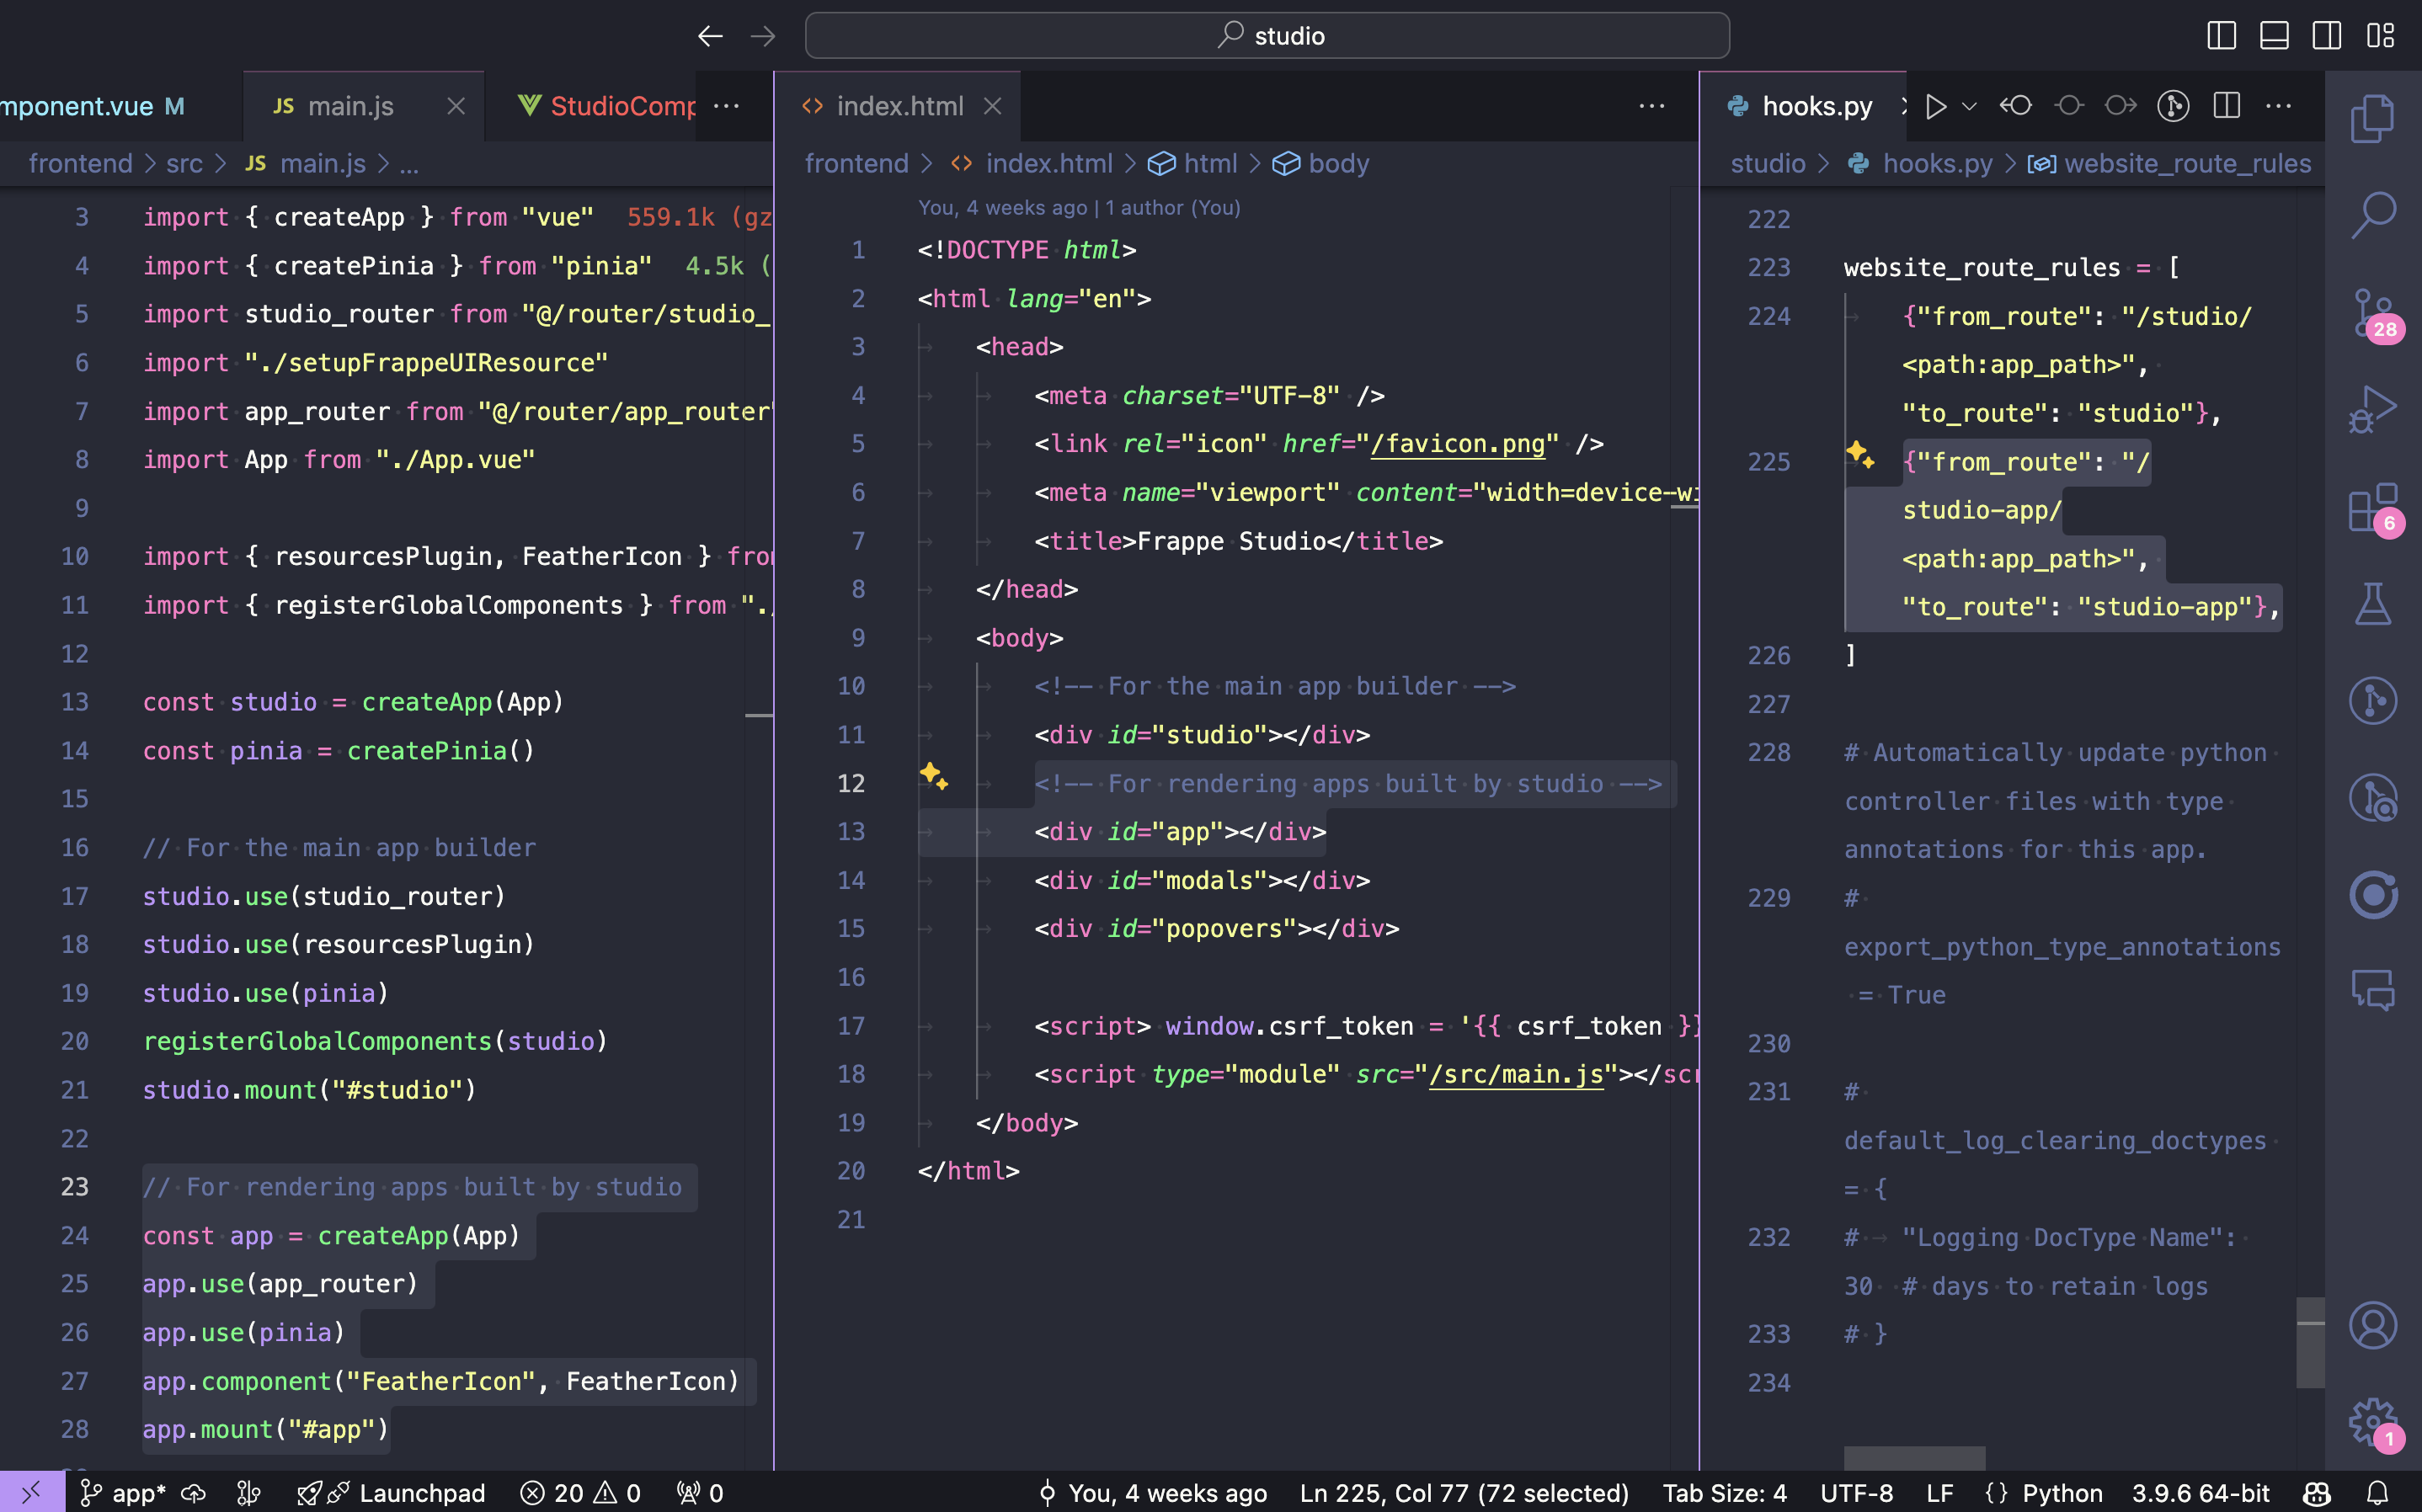Go to line via 'Ln 225, Col 77' status
The height and width of the screenshot is (1512, 2422).
(1463, 1493)
